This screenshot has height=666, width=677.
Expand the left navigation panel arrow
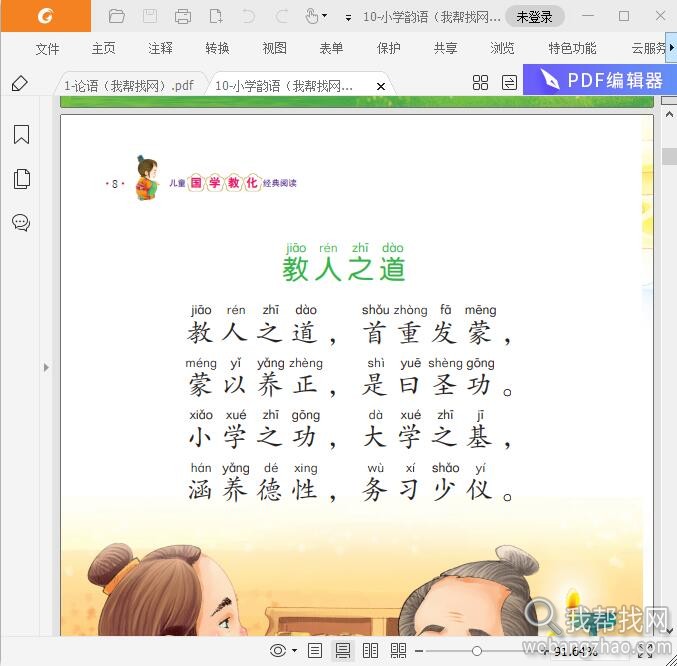pyautogui.click(x=46, y=368)
